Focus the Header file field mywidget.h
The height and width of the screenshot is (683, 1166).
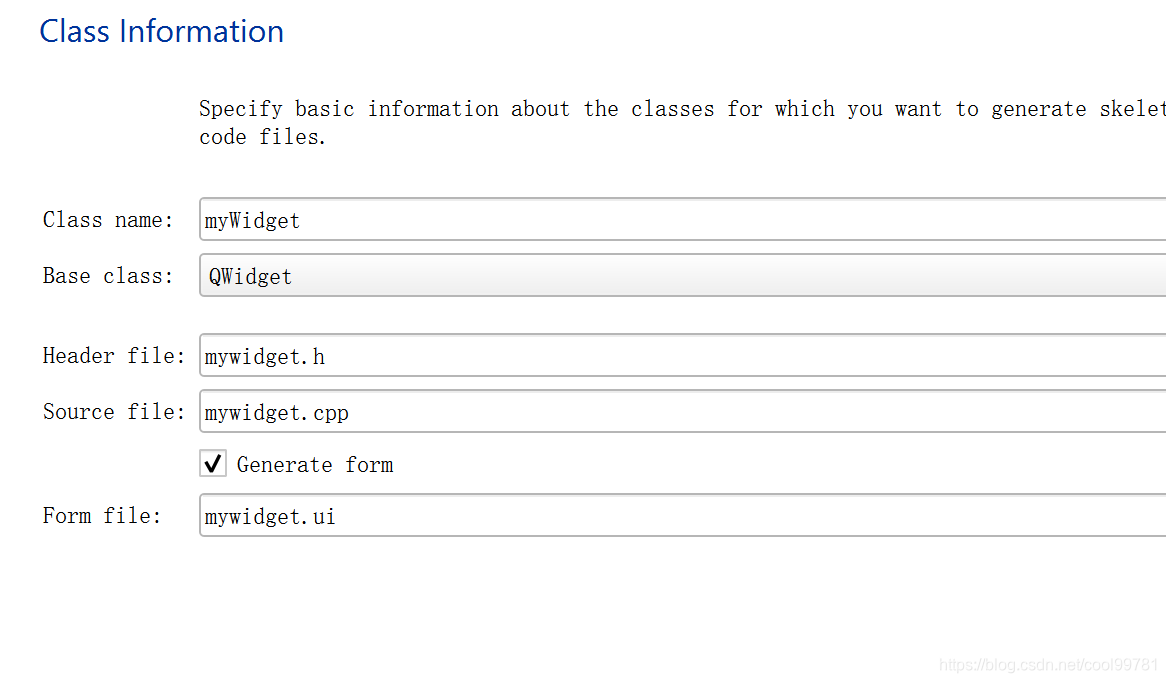pyautogui.click(x=682, y=356)
